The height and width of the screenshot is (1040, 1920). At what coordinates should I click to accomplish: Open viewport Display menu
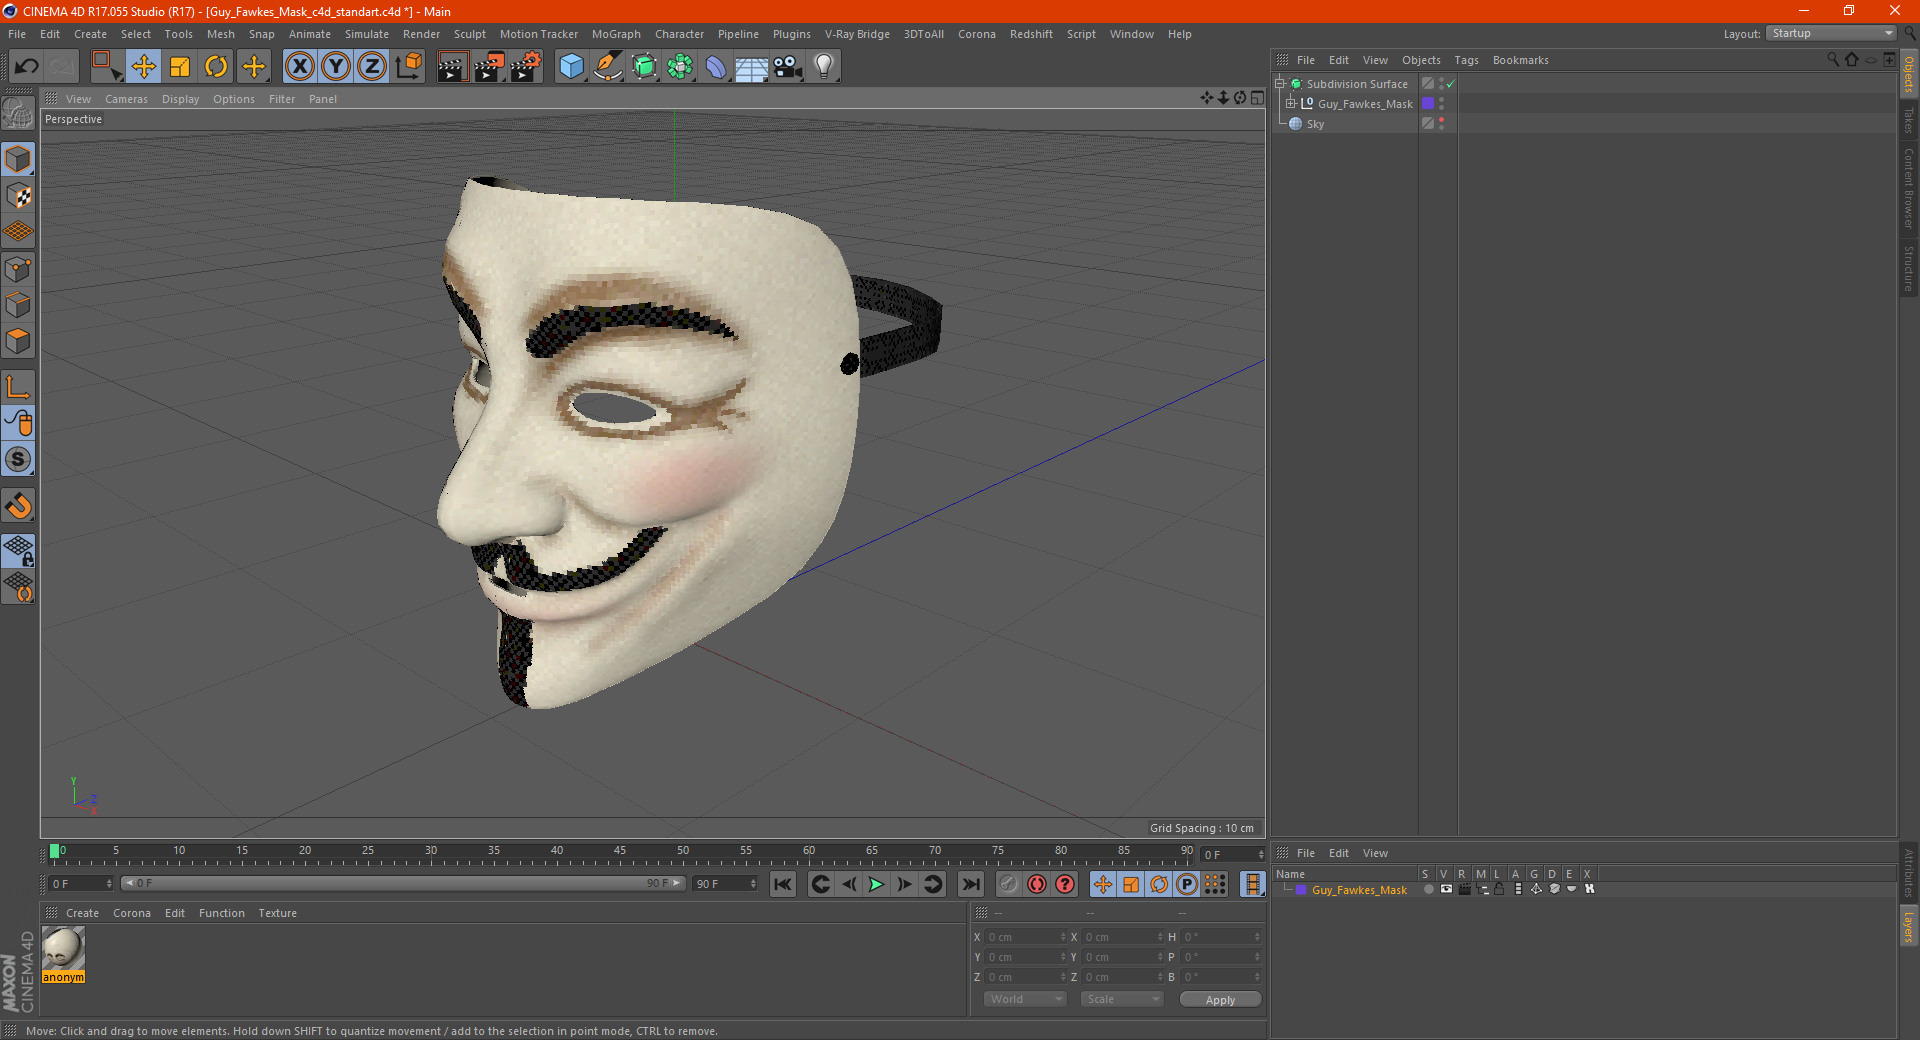coord(180,99)
